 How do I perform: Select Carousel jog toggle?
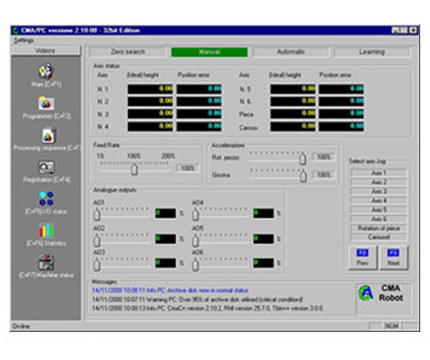(x=379, y=237)
